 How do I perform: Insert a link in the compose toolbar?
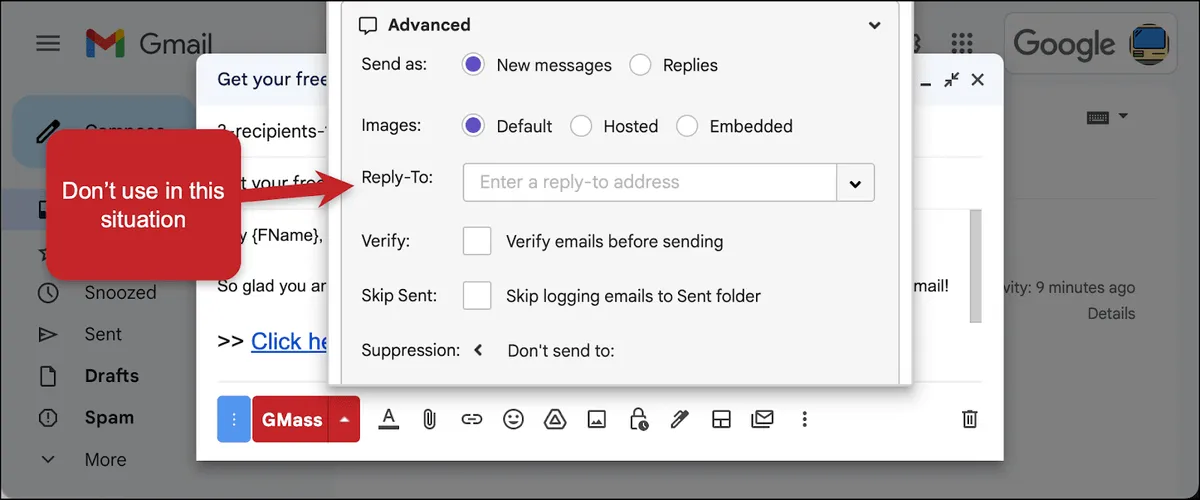coord(471,420)
